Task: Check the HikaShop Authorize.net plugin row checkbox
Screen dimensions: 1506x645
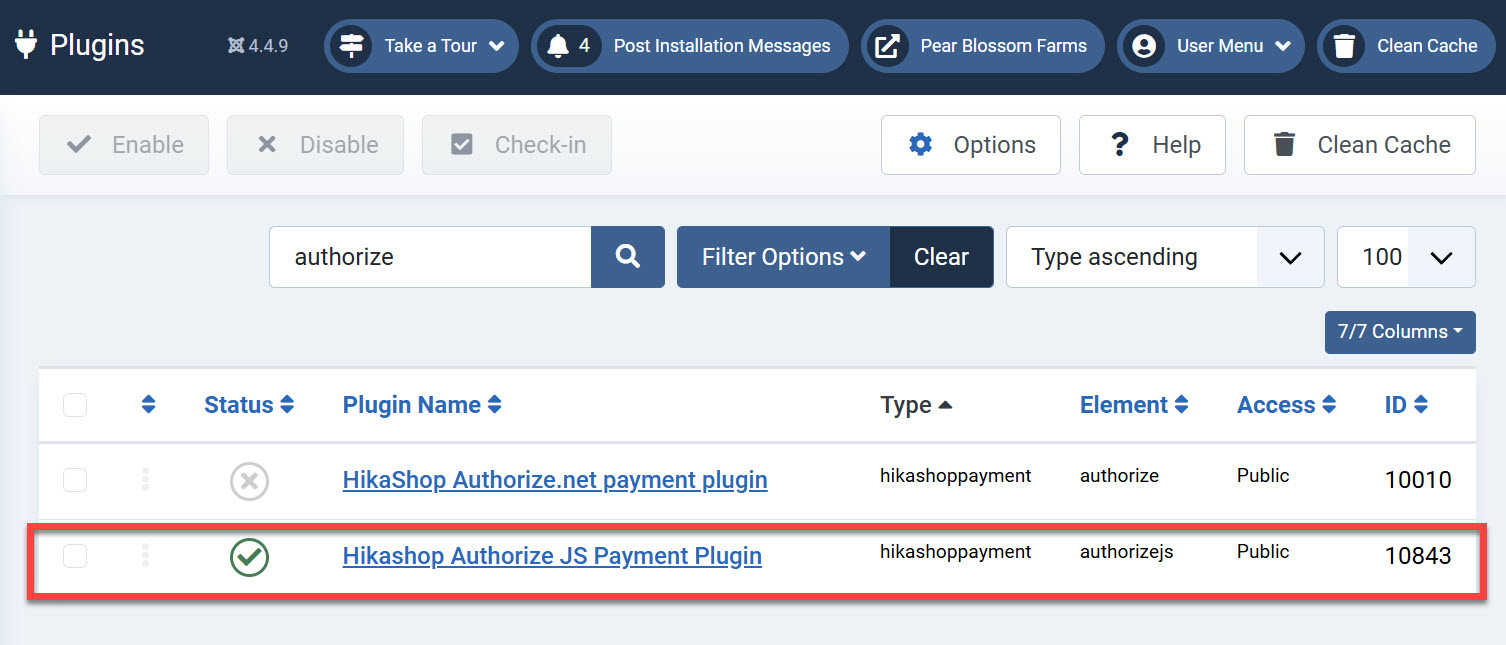Action: point(75,480)
